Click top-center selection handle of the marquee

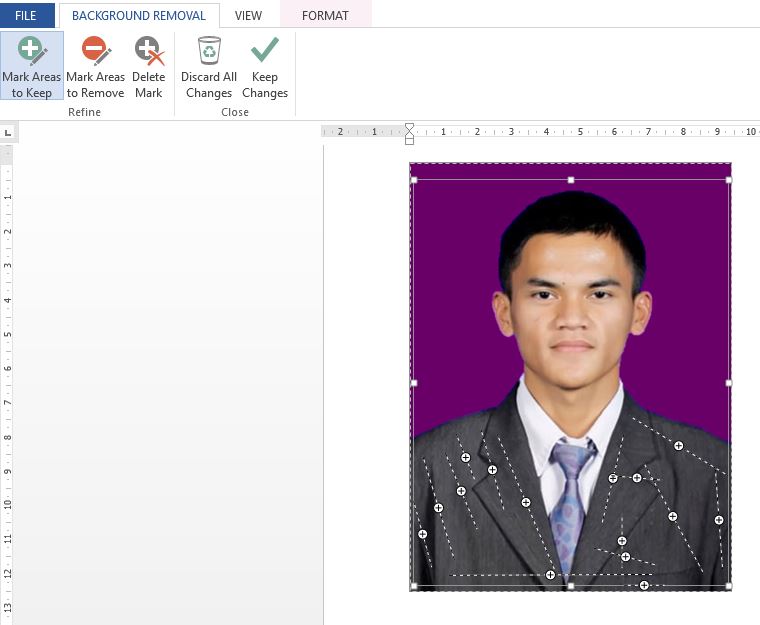pyautogui.click(x=571, y=180)
